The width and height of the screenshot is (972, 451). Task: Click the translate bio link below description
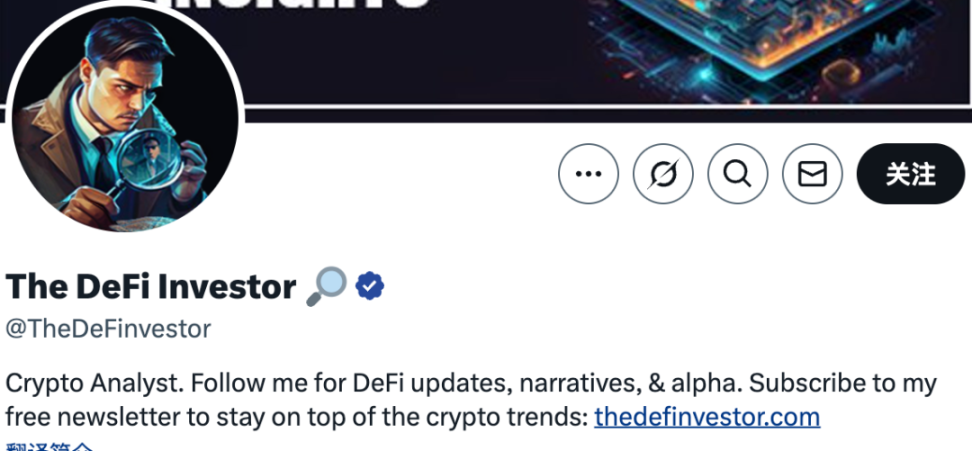pos(50,446)
